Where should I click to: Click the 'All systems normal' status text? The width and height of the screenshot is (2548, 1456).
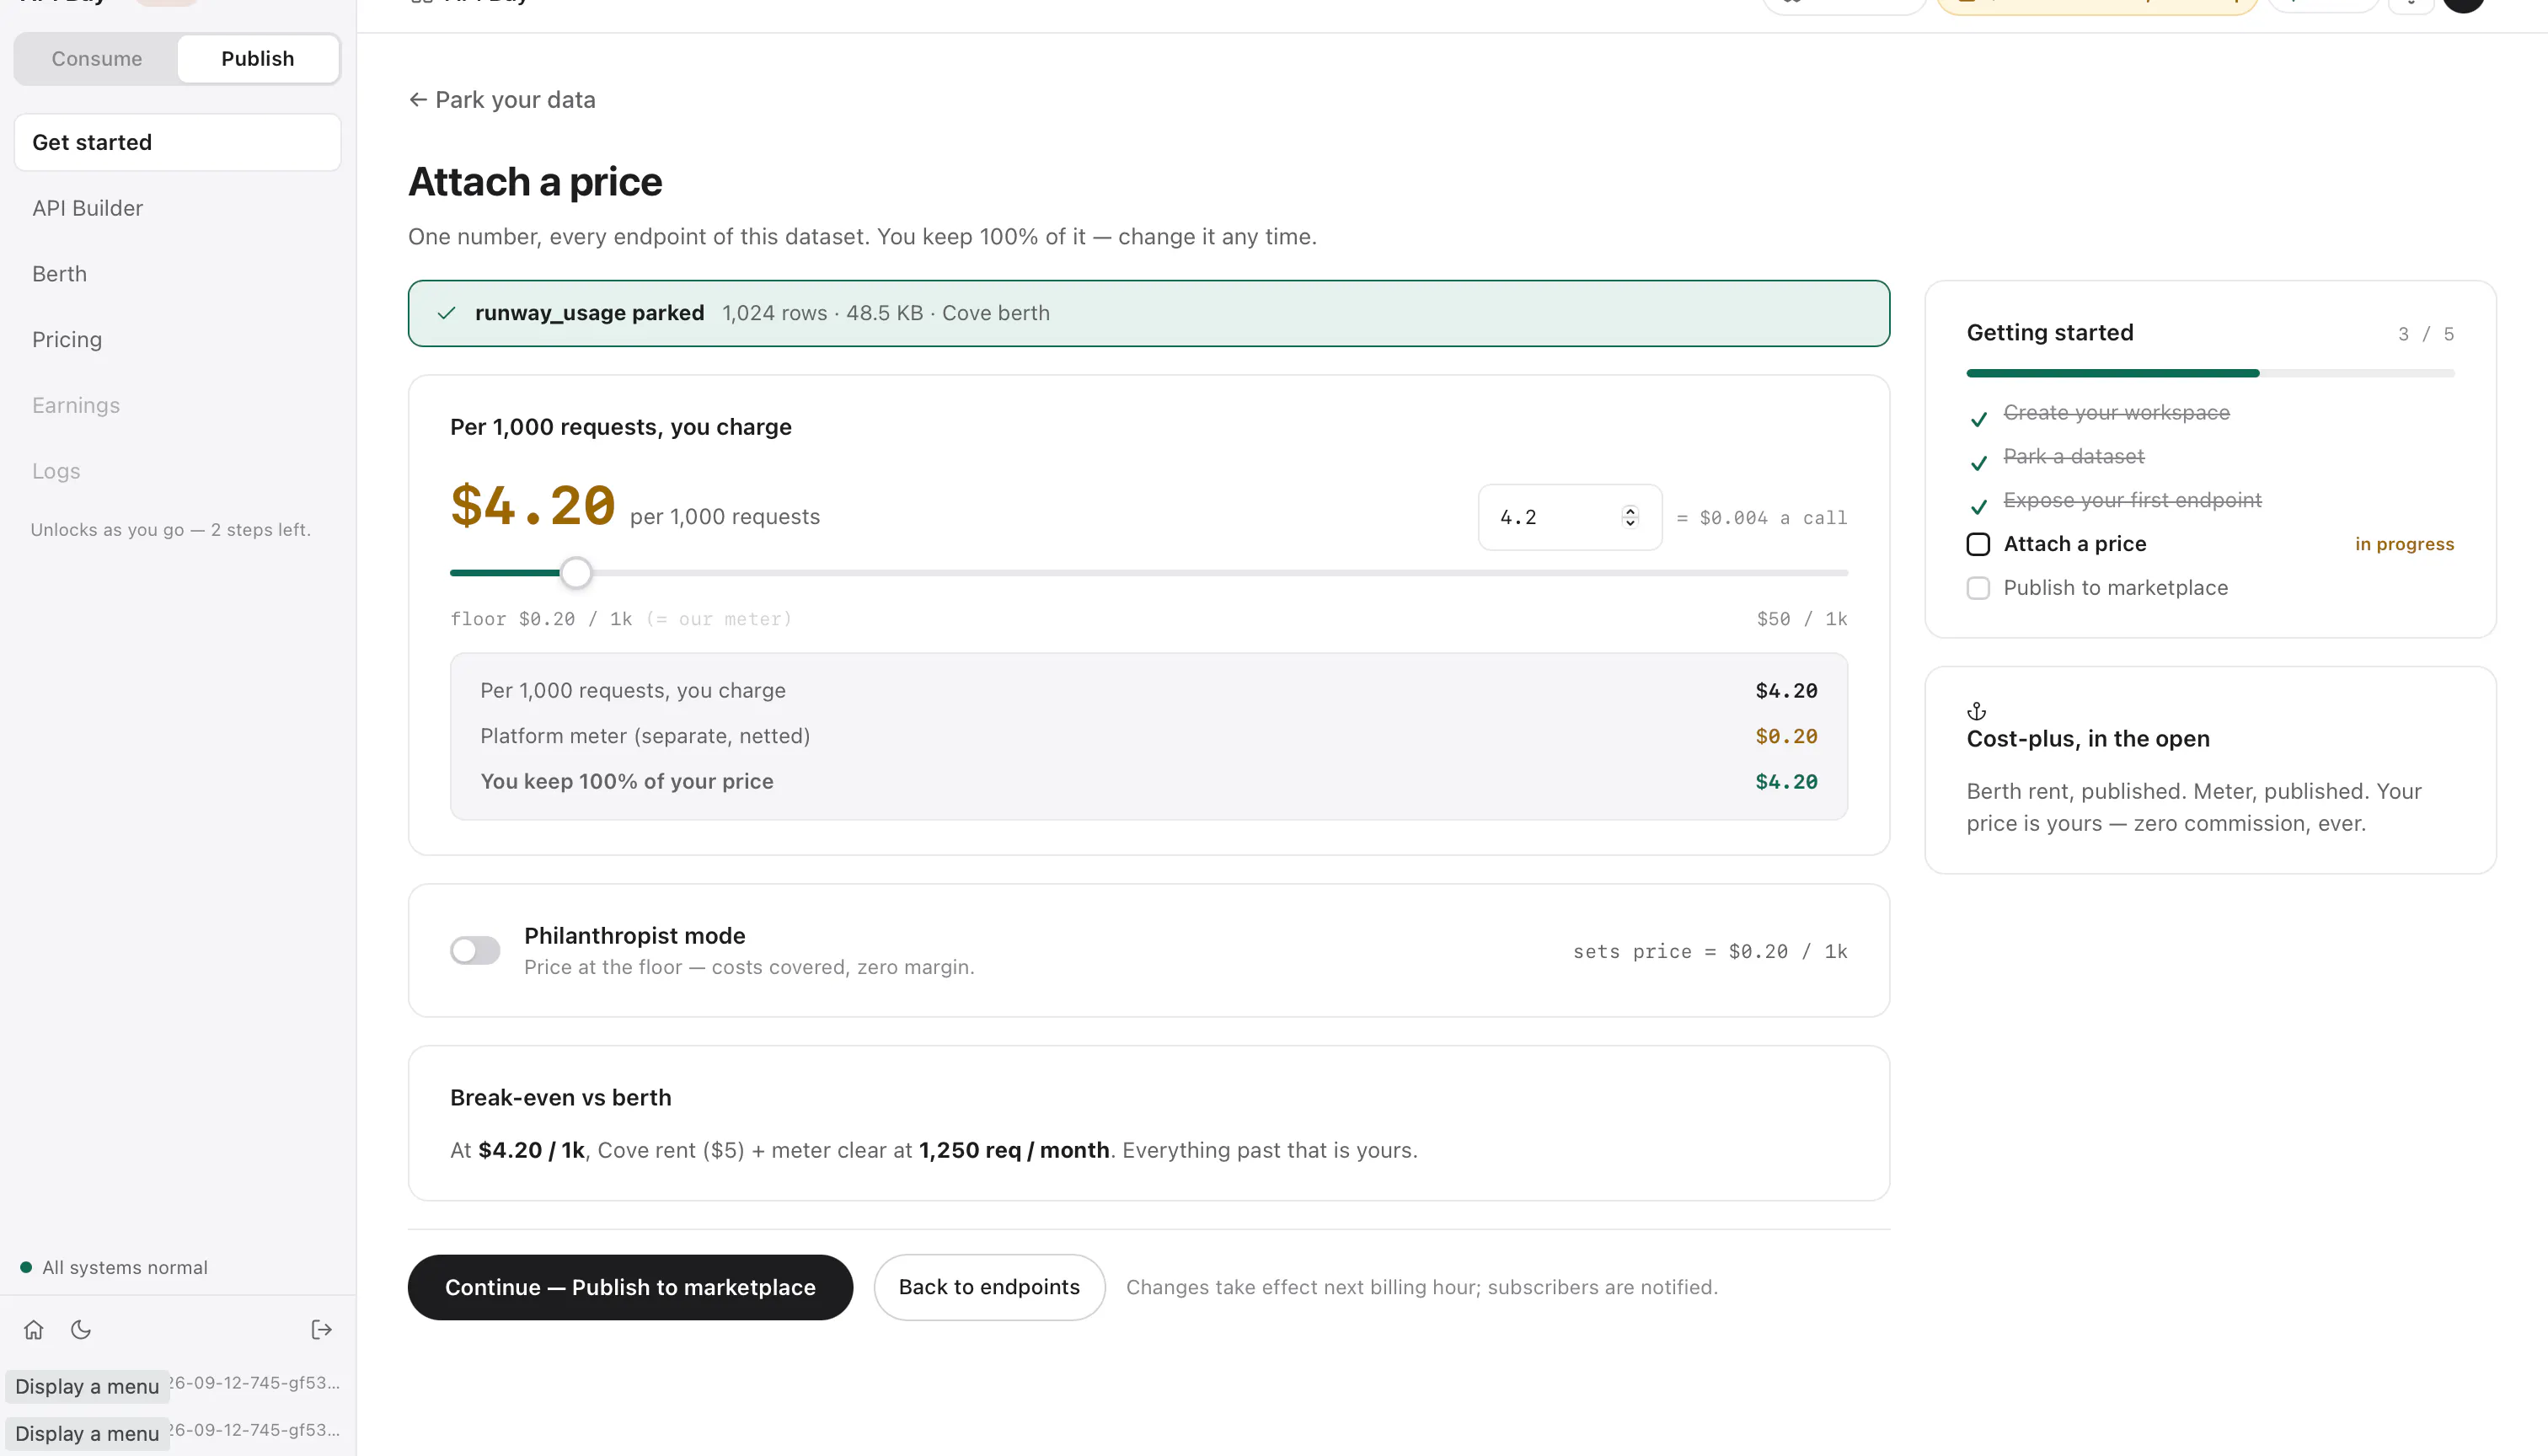click(x=125, y=1267)
